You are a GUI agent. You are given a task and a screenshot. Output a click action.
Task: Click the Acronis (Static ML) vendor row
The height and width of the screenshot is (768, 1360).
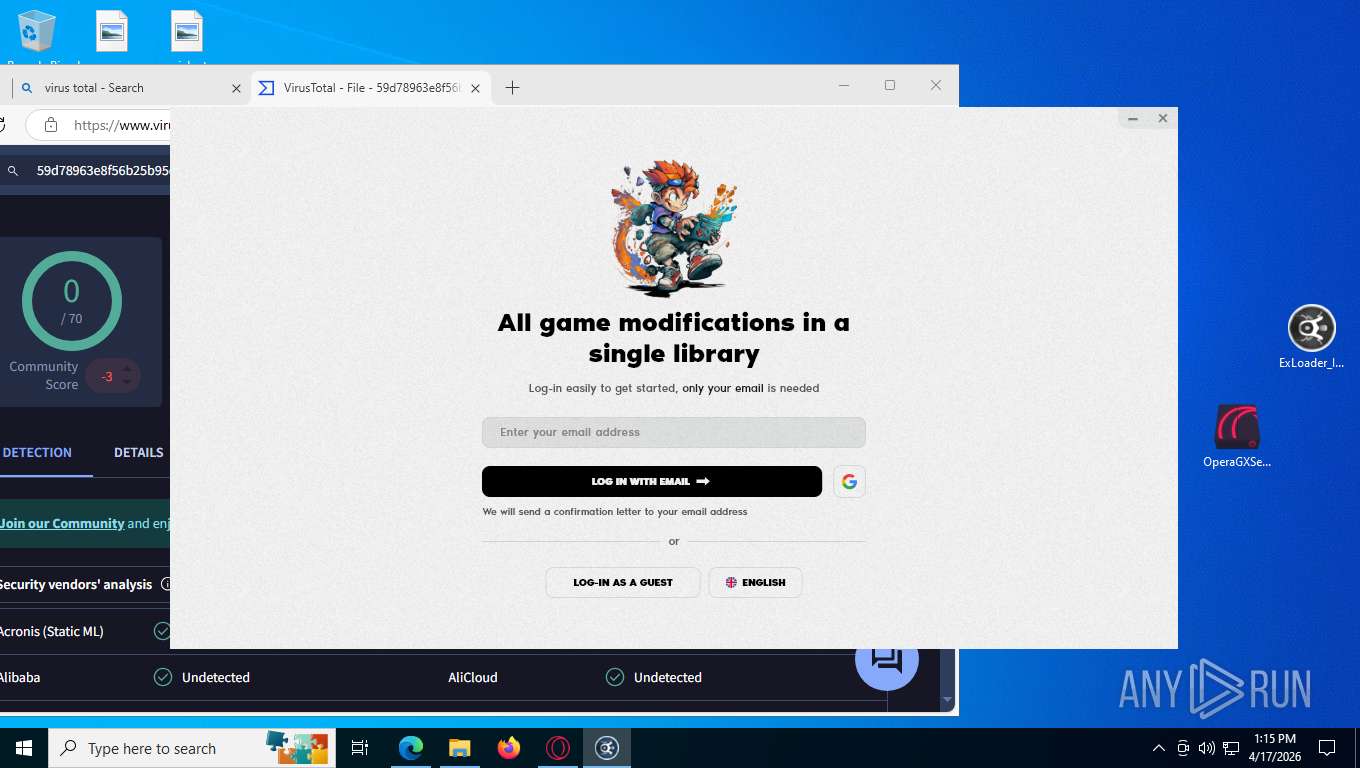pos(85,632)
